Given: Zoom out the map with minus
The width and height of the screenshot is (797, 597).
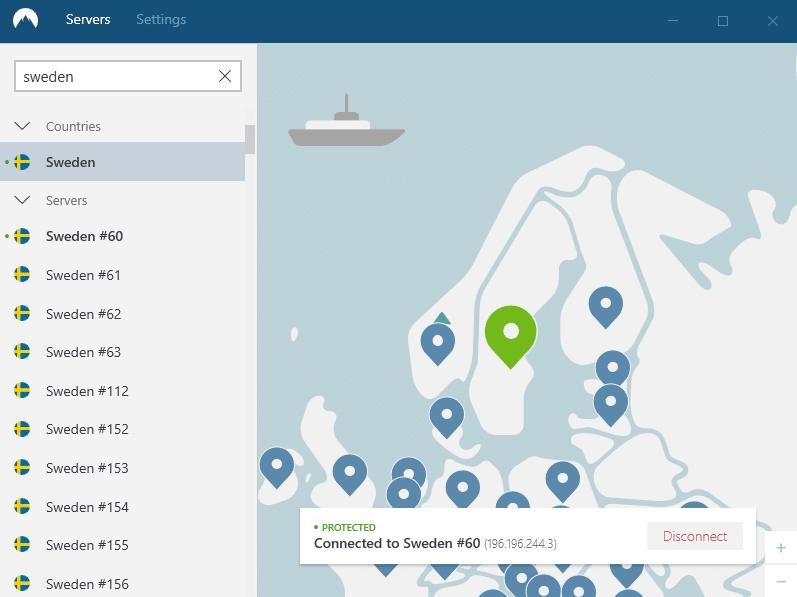Looking at the screenshot, I should point(781,581).
